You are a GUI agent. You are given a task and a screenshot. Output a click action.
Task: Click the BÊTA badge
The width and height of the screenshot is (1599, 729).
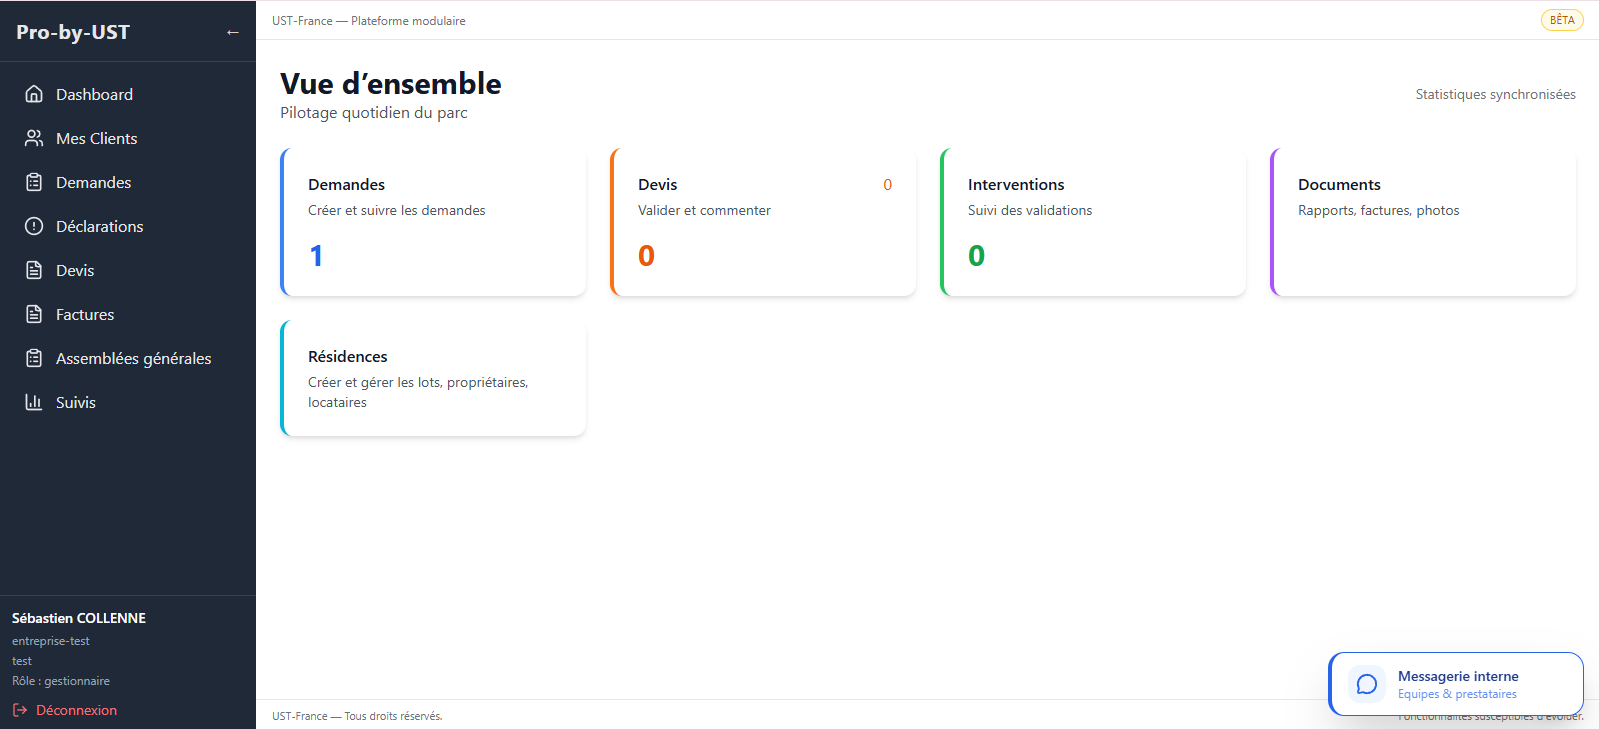click(x=1562, y=20)
